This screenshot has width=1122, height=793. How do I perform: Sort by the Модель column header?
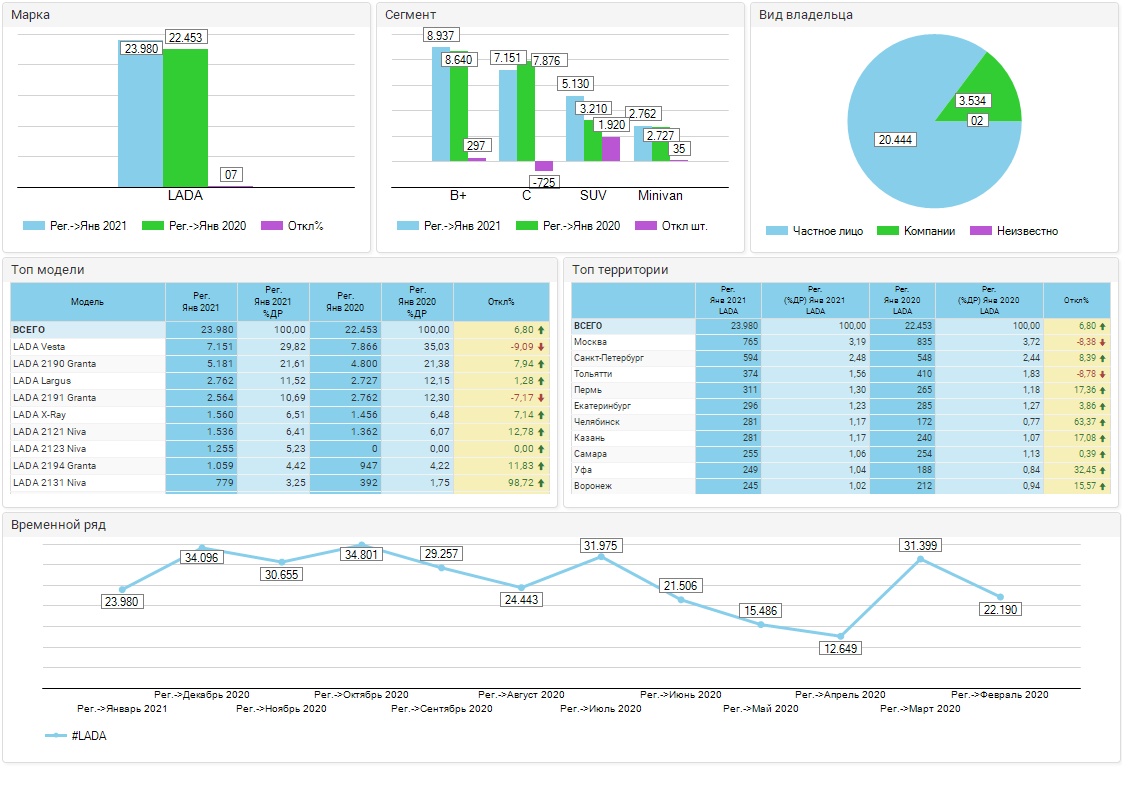tap(87, 302)
